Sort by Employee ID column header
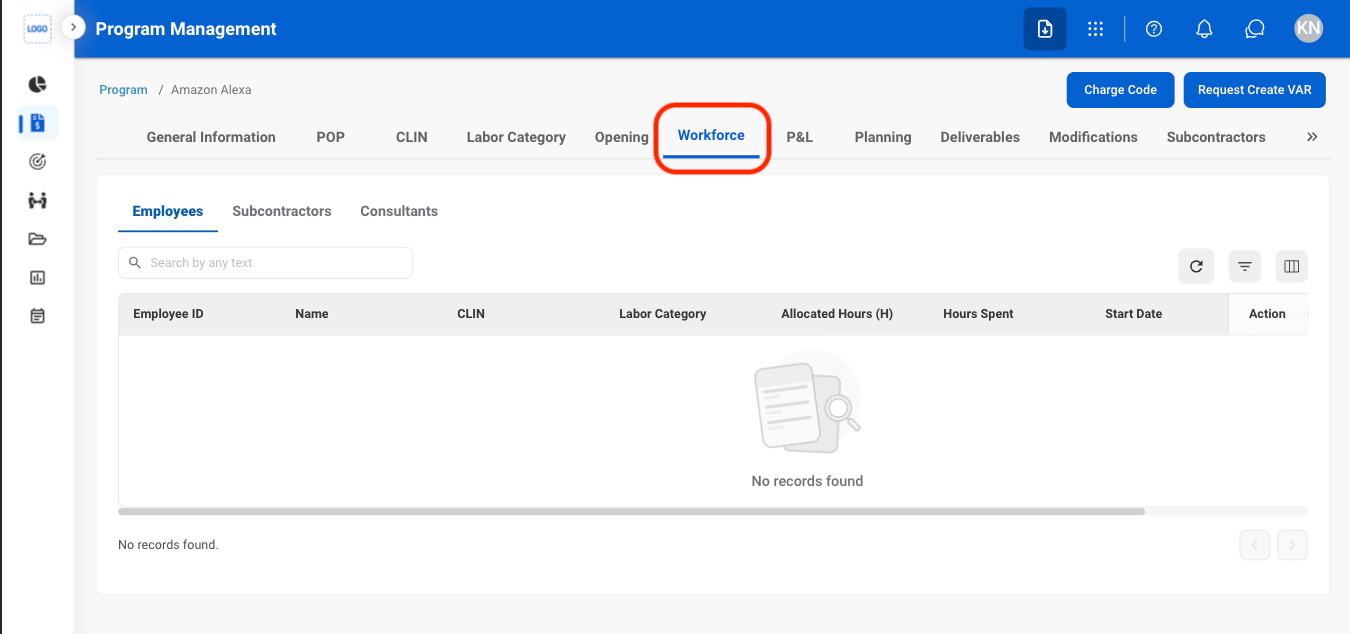 tap(168, 314)
